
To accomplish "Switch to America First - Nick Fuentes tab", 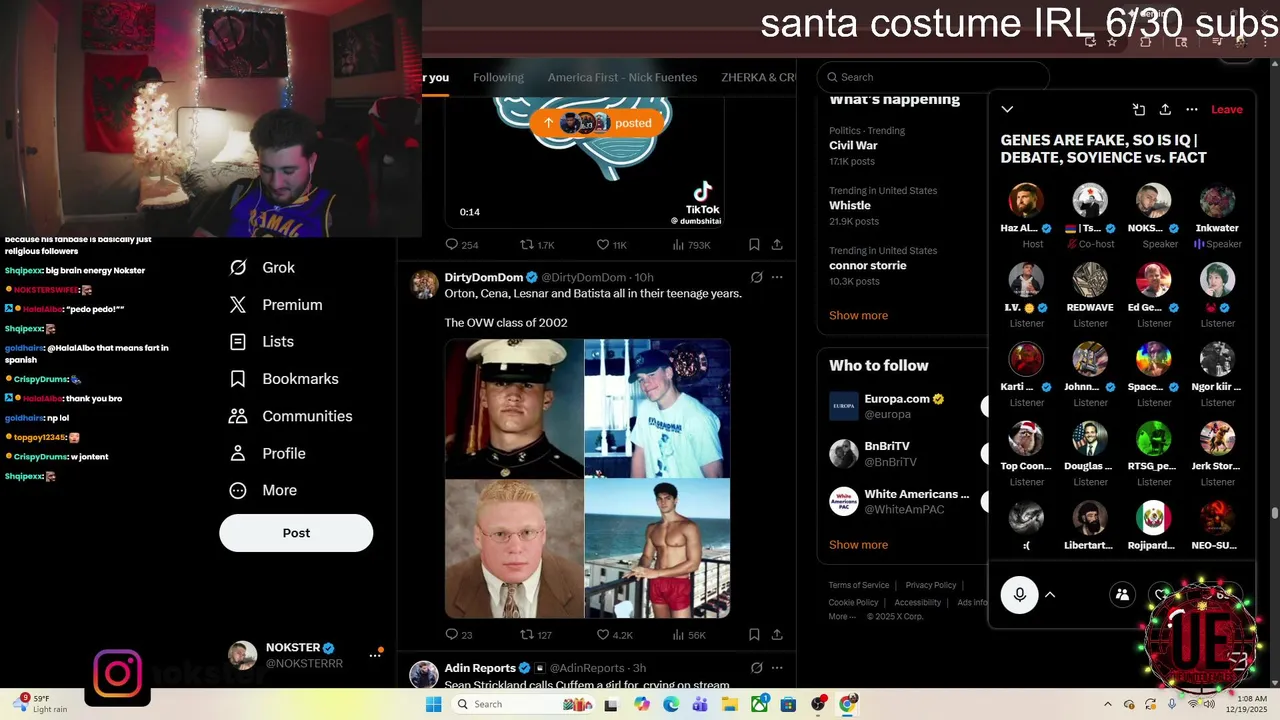I will point(622,77).
